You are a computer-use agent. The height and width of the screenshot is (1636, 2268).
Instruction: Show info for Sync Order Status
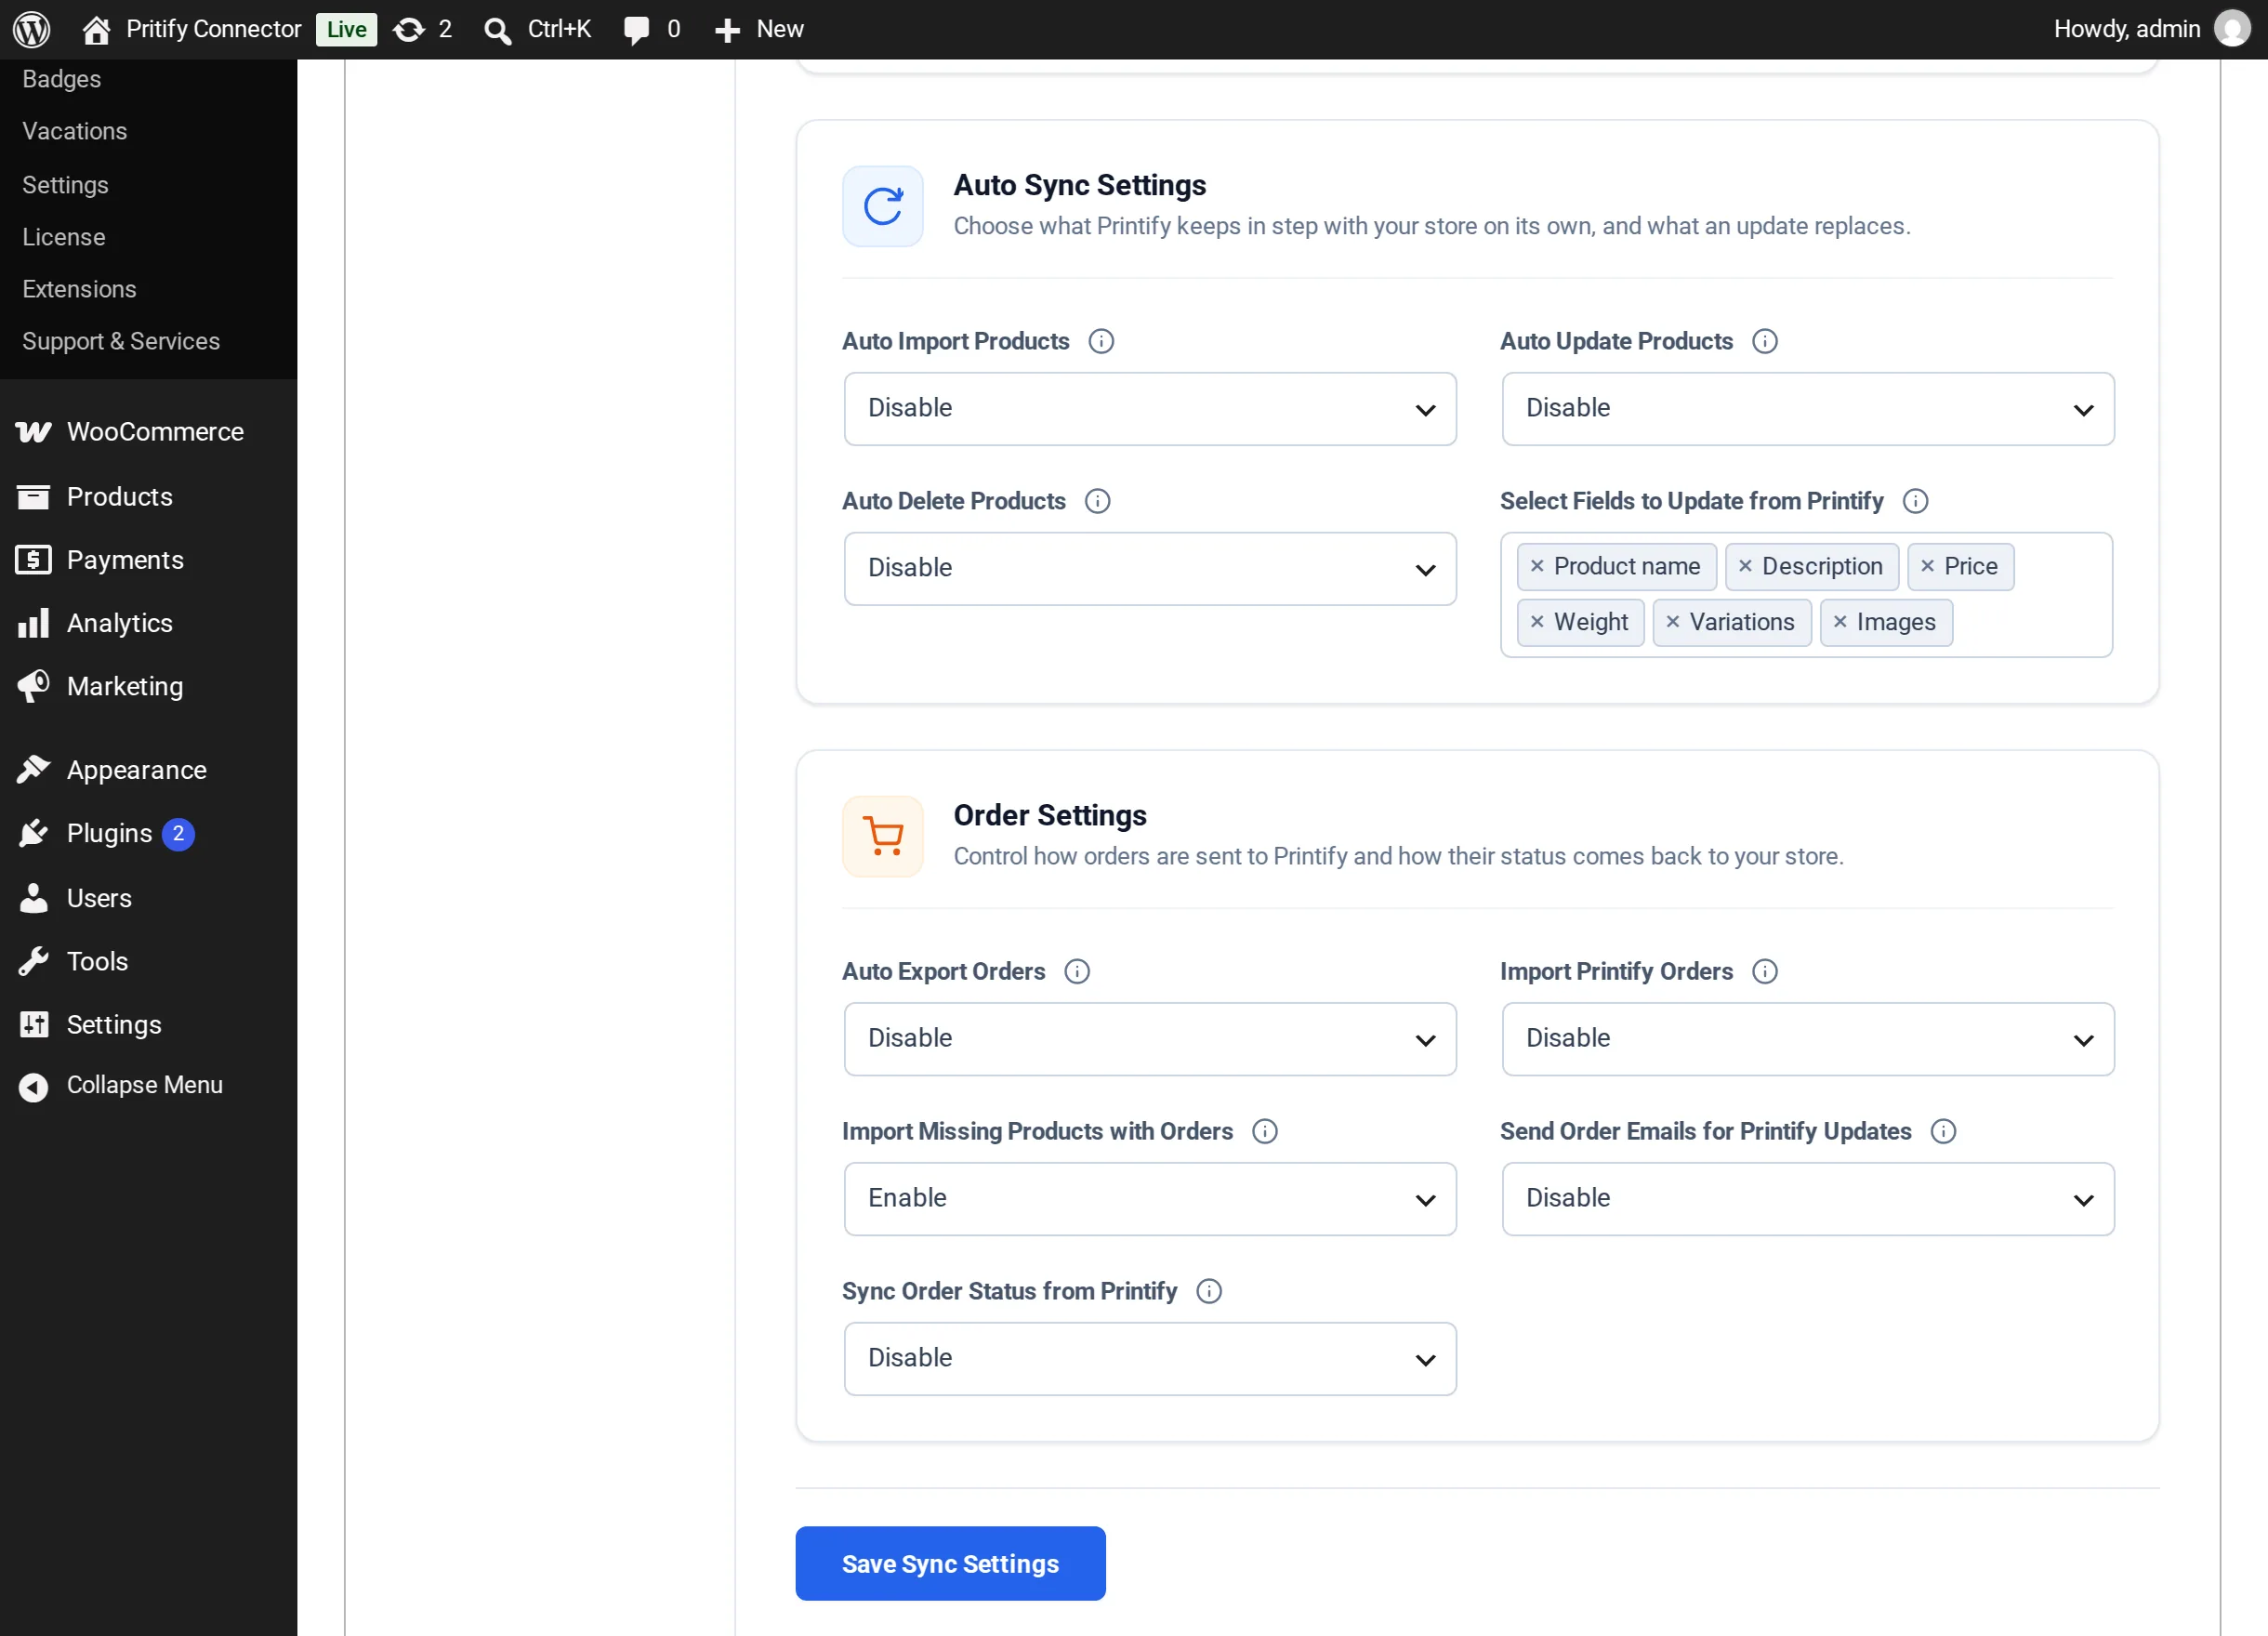1209,1291
